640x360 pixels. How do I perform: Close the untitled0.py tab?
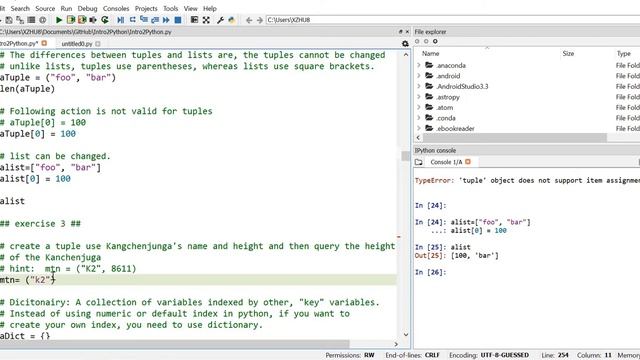point(98,44)
